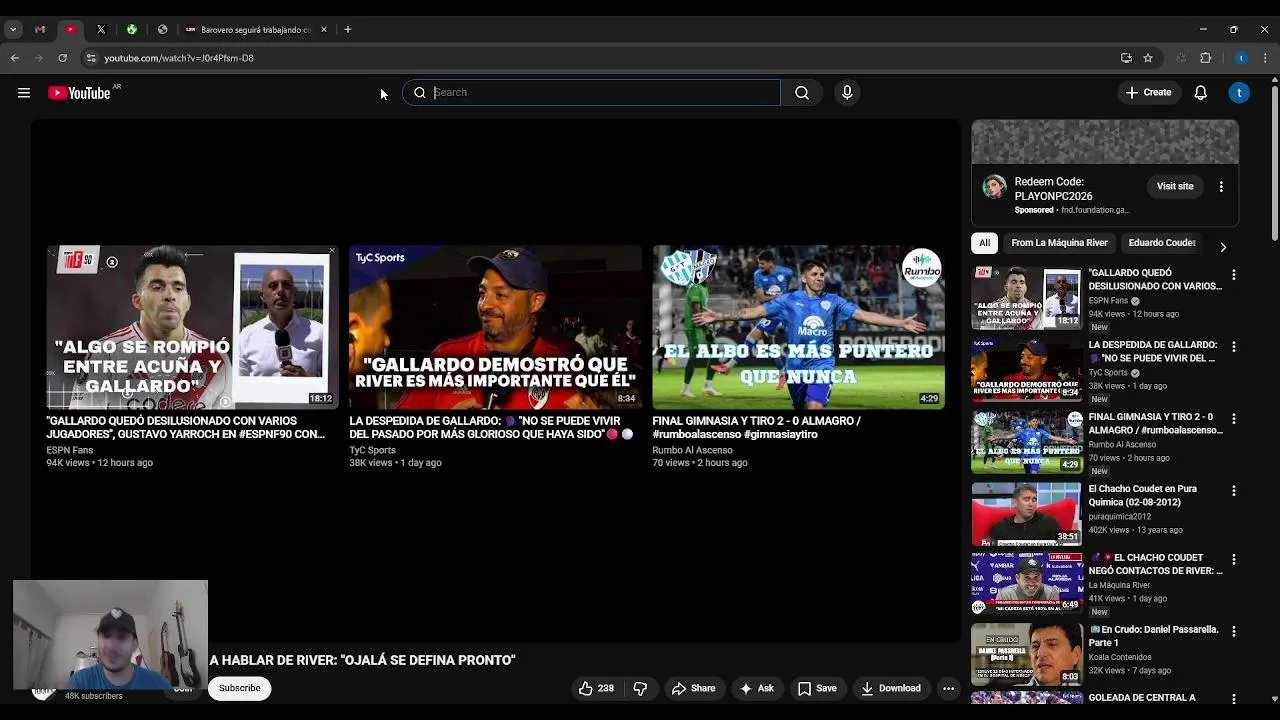Viewport: 1280px width, 720px height.
Task: Open sidebar Daniel Passarella thumbnail
Action: pyautogui.click(x=1026, y=654)
